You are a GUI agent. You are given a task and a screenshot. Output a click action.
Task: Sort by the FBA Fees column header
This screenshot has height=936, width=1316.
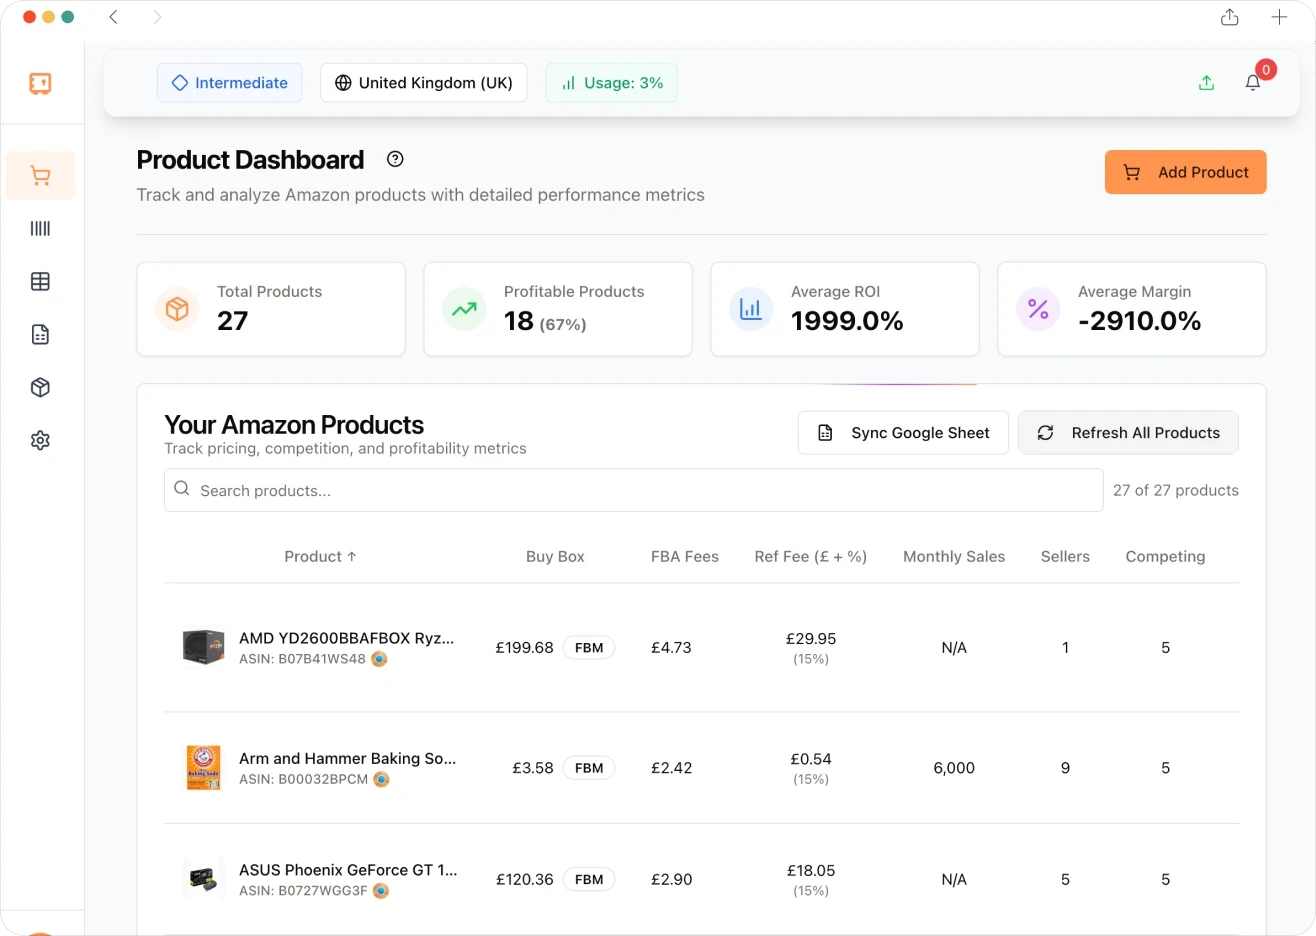coord(685,557)
